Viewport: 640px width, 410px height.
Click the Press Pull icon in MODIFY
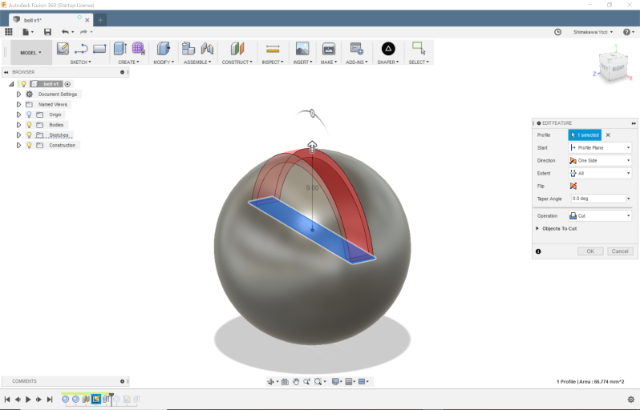[163, 49]
